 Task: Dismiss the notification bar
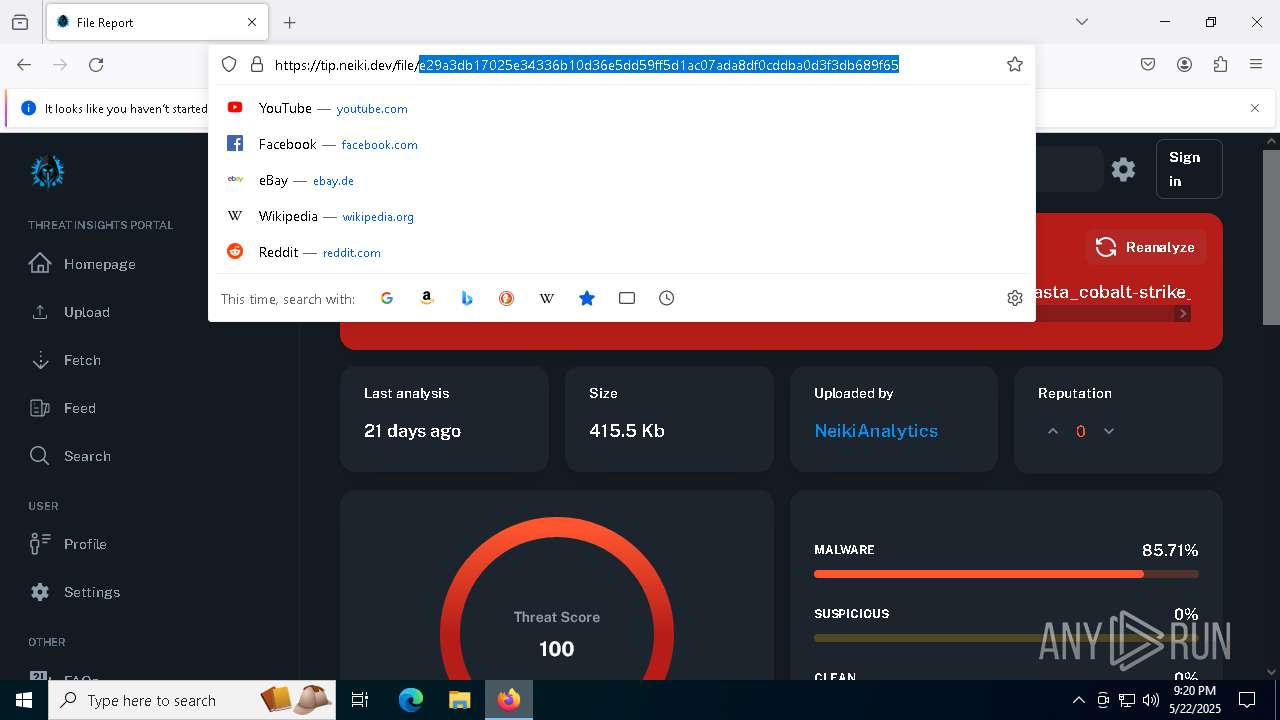[x=1255, y=108]
